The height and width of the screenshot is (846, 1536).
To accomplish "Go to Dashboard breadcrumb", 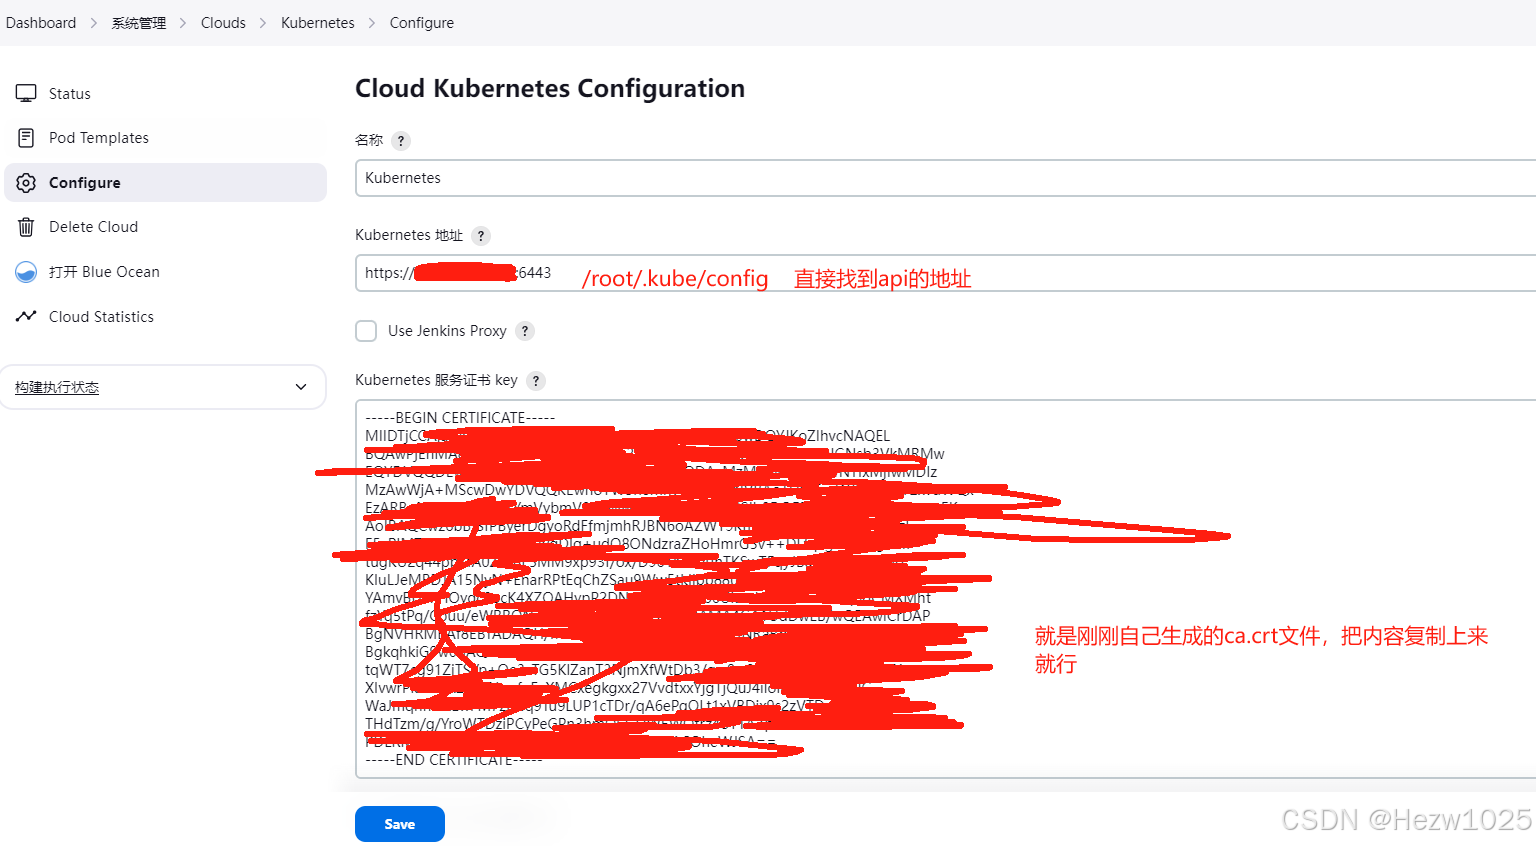I will click(41, 23).
